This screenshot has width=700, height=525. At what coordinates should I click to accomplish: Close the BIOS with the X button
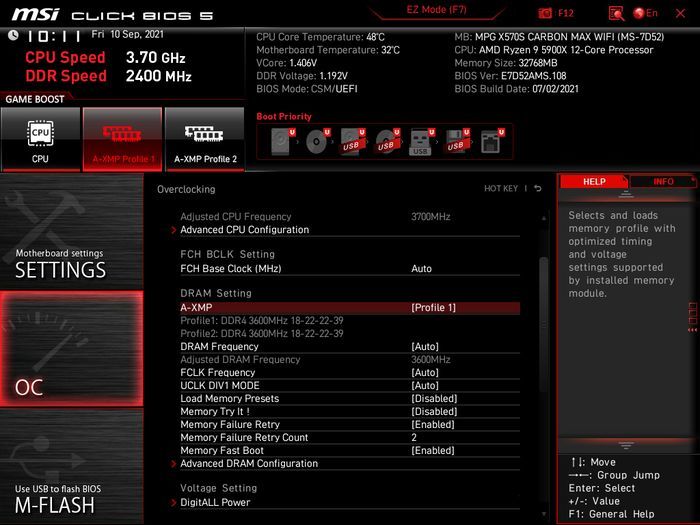pyautogui.click(x=680, y=13)
